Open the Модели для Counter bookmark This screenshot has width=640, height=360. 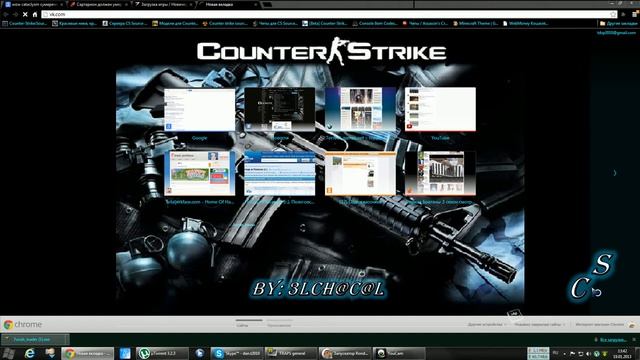[x=175, y=24]
